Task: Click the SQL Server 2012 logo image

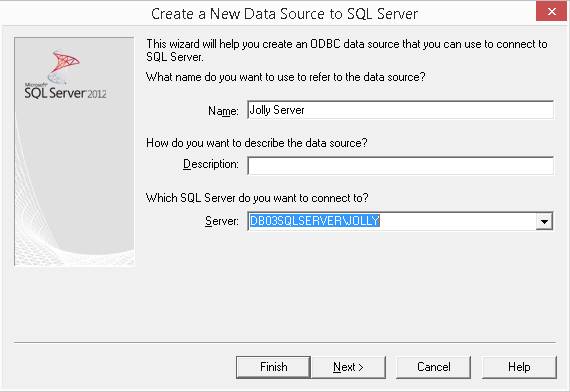Action: tap(65, 75)
